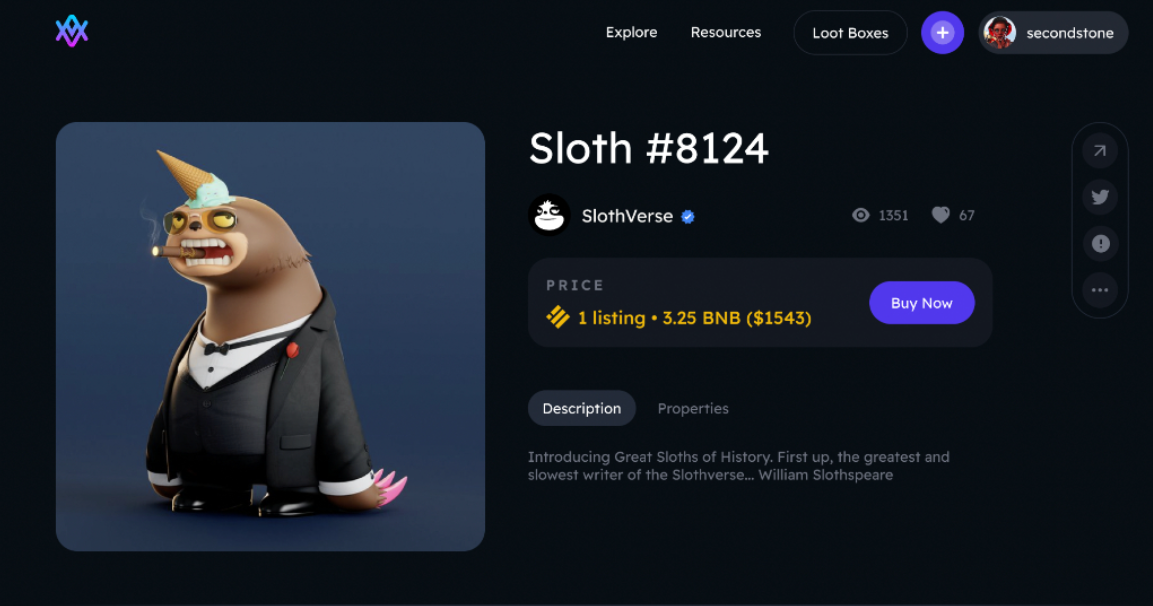The image size is (1153, 606).
Task: Click the blue verified badge
Action: pos(688,216)
